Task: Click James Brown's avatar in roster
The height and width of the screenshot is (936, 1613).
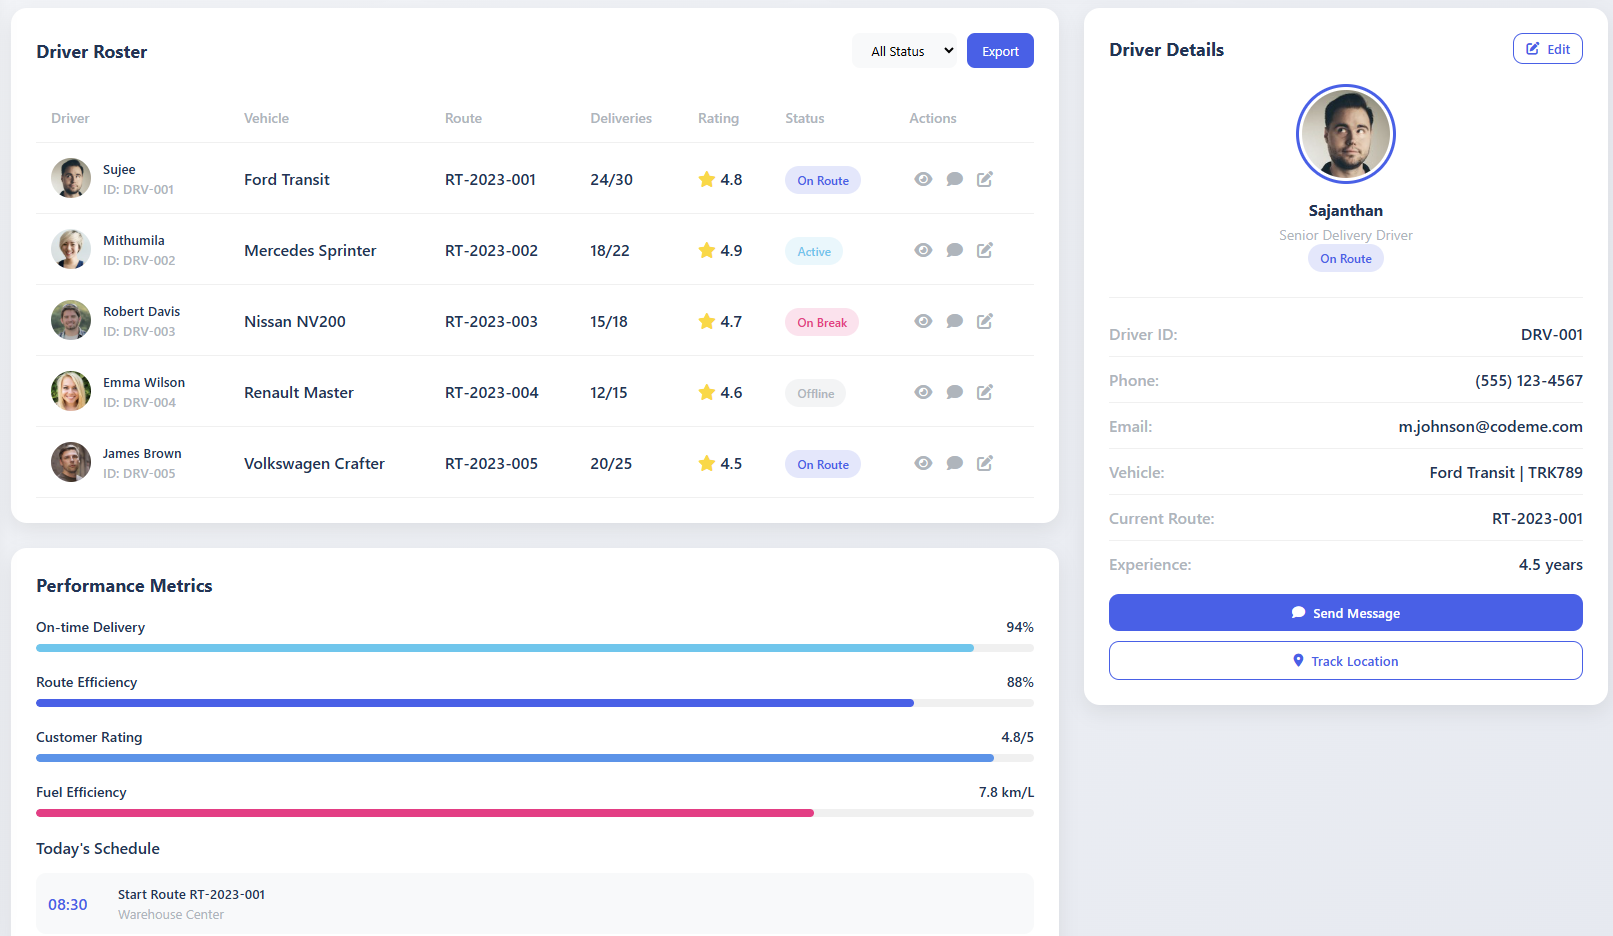Action: (x=71, y=462)
